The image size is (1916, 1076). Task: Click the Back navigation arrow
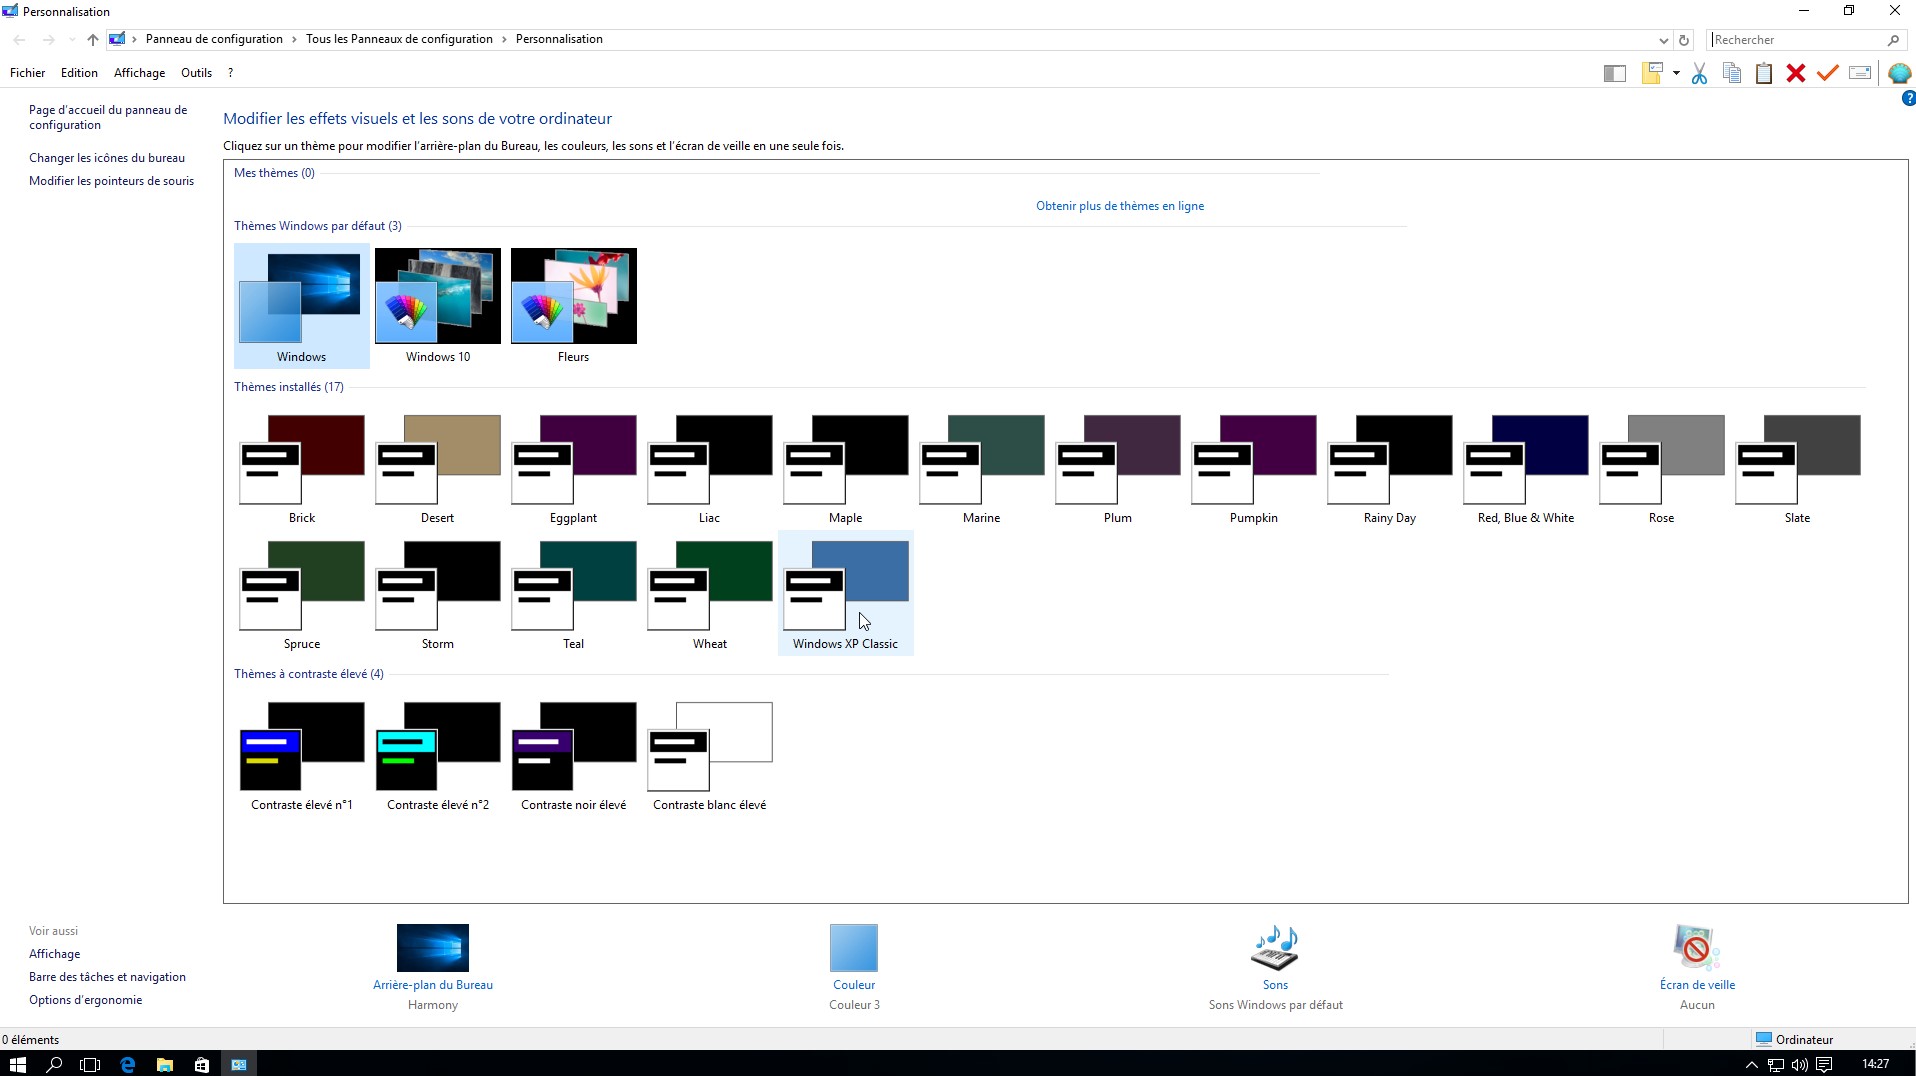(x=19, y=40)
